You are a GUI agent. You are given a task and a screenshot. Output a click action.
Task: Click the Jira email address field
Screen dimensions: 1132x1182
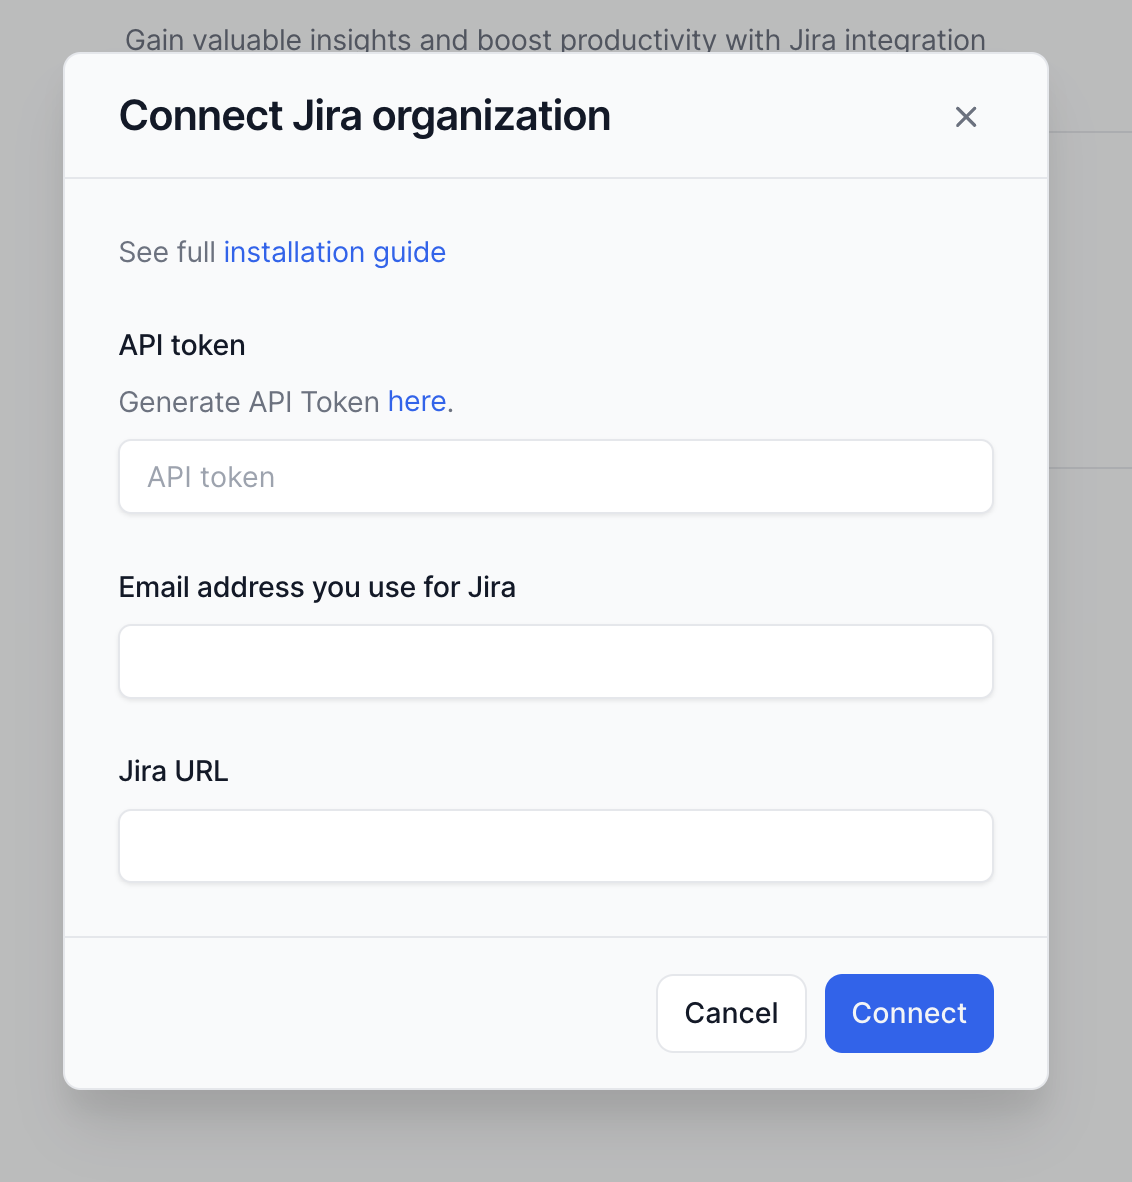(555, 662)
